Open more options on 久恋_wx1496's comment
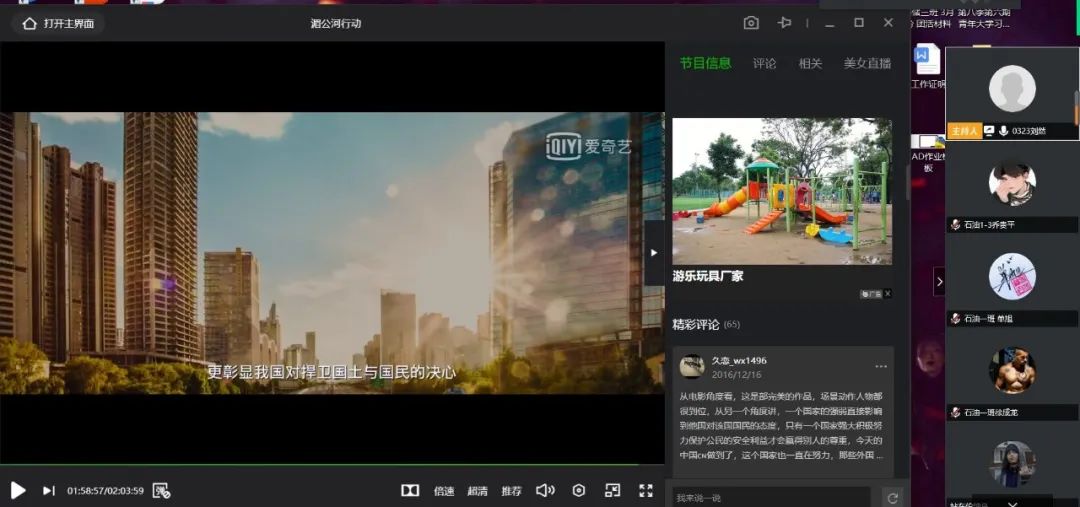The width and height of the screenshot is (1080, 507). [881, 366]
